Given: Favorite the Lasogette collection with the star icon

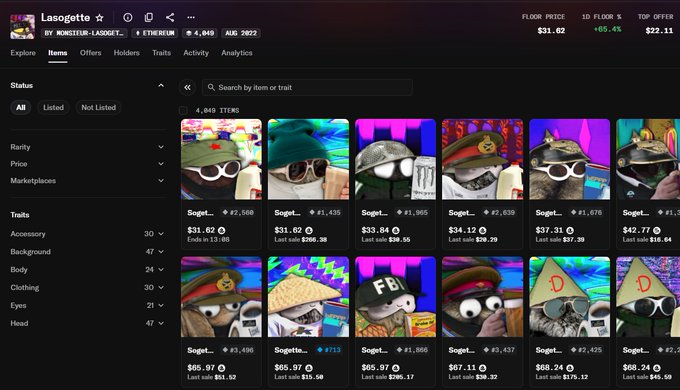Looking at the screenshot, I should [x=99, y=17].
